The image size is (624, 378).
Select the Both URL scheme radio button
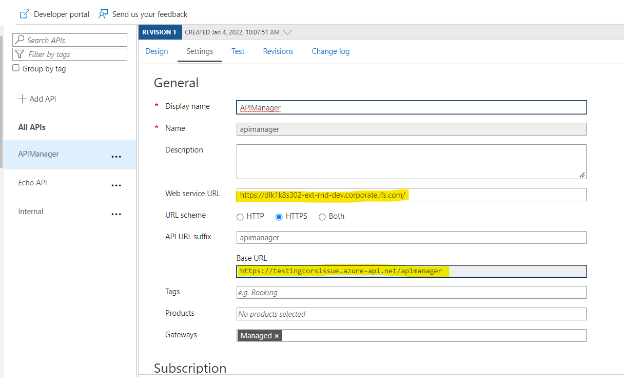click(322, 217)
